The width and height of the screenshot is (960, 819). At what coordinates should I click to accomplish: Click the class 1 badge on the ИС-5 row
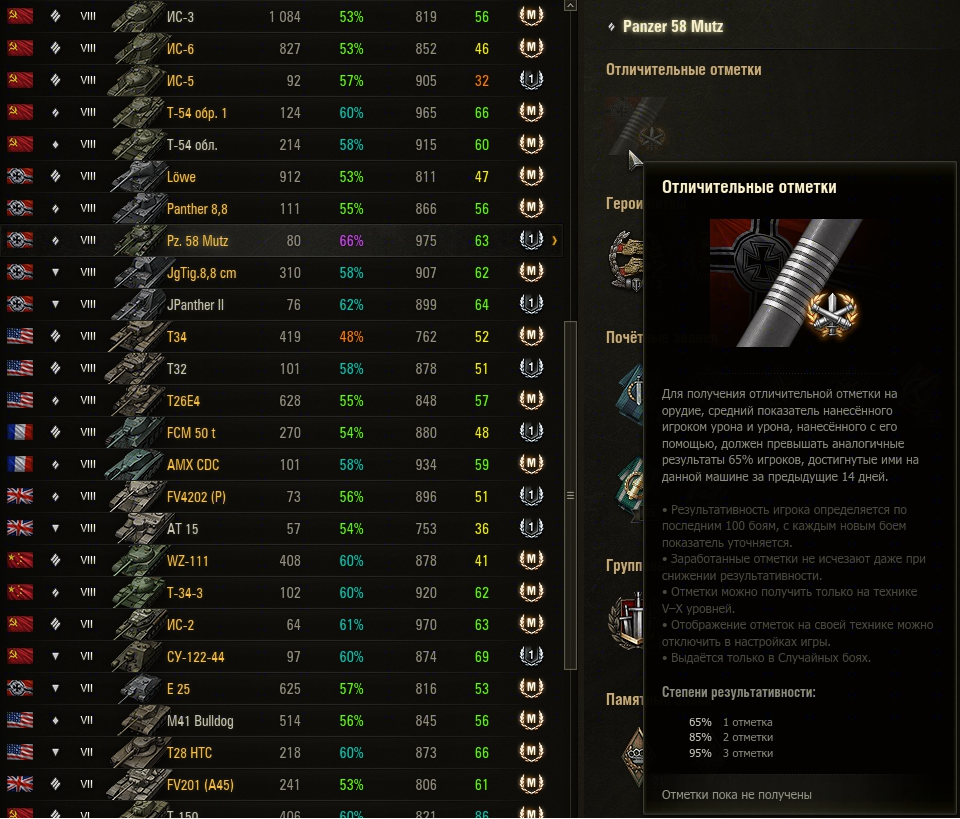tap(531, 80)
